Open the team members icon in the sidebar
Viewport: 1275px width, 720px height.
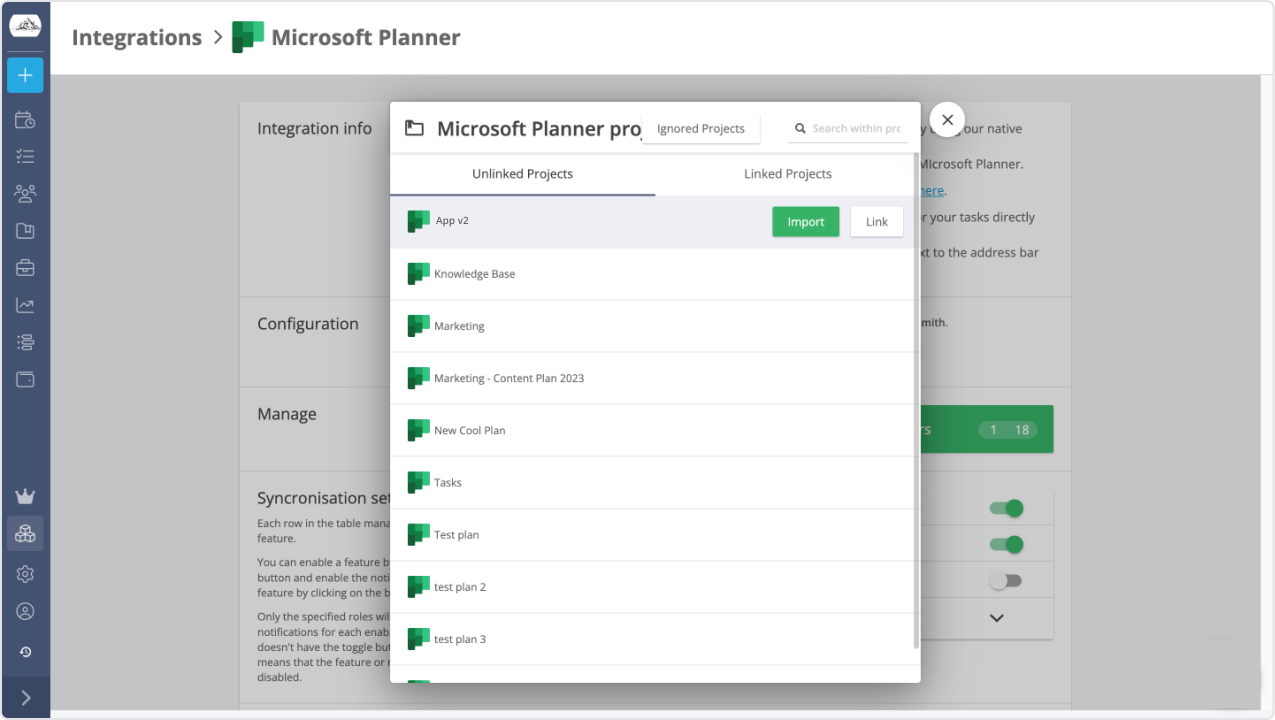[24, 192]
